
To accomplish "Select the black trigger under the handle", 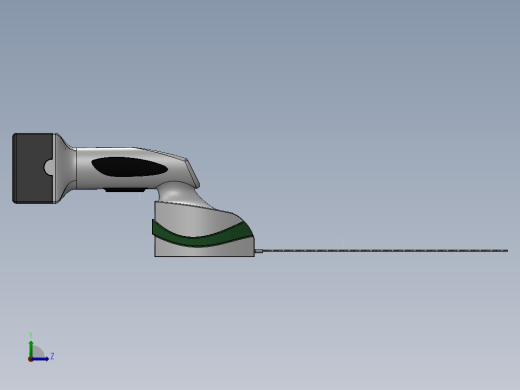I will pos(125,190).
